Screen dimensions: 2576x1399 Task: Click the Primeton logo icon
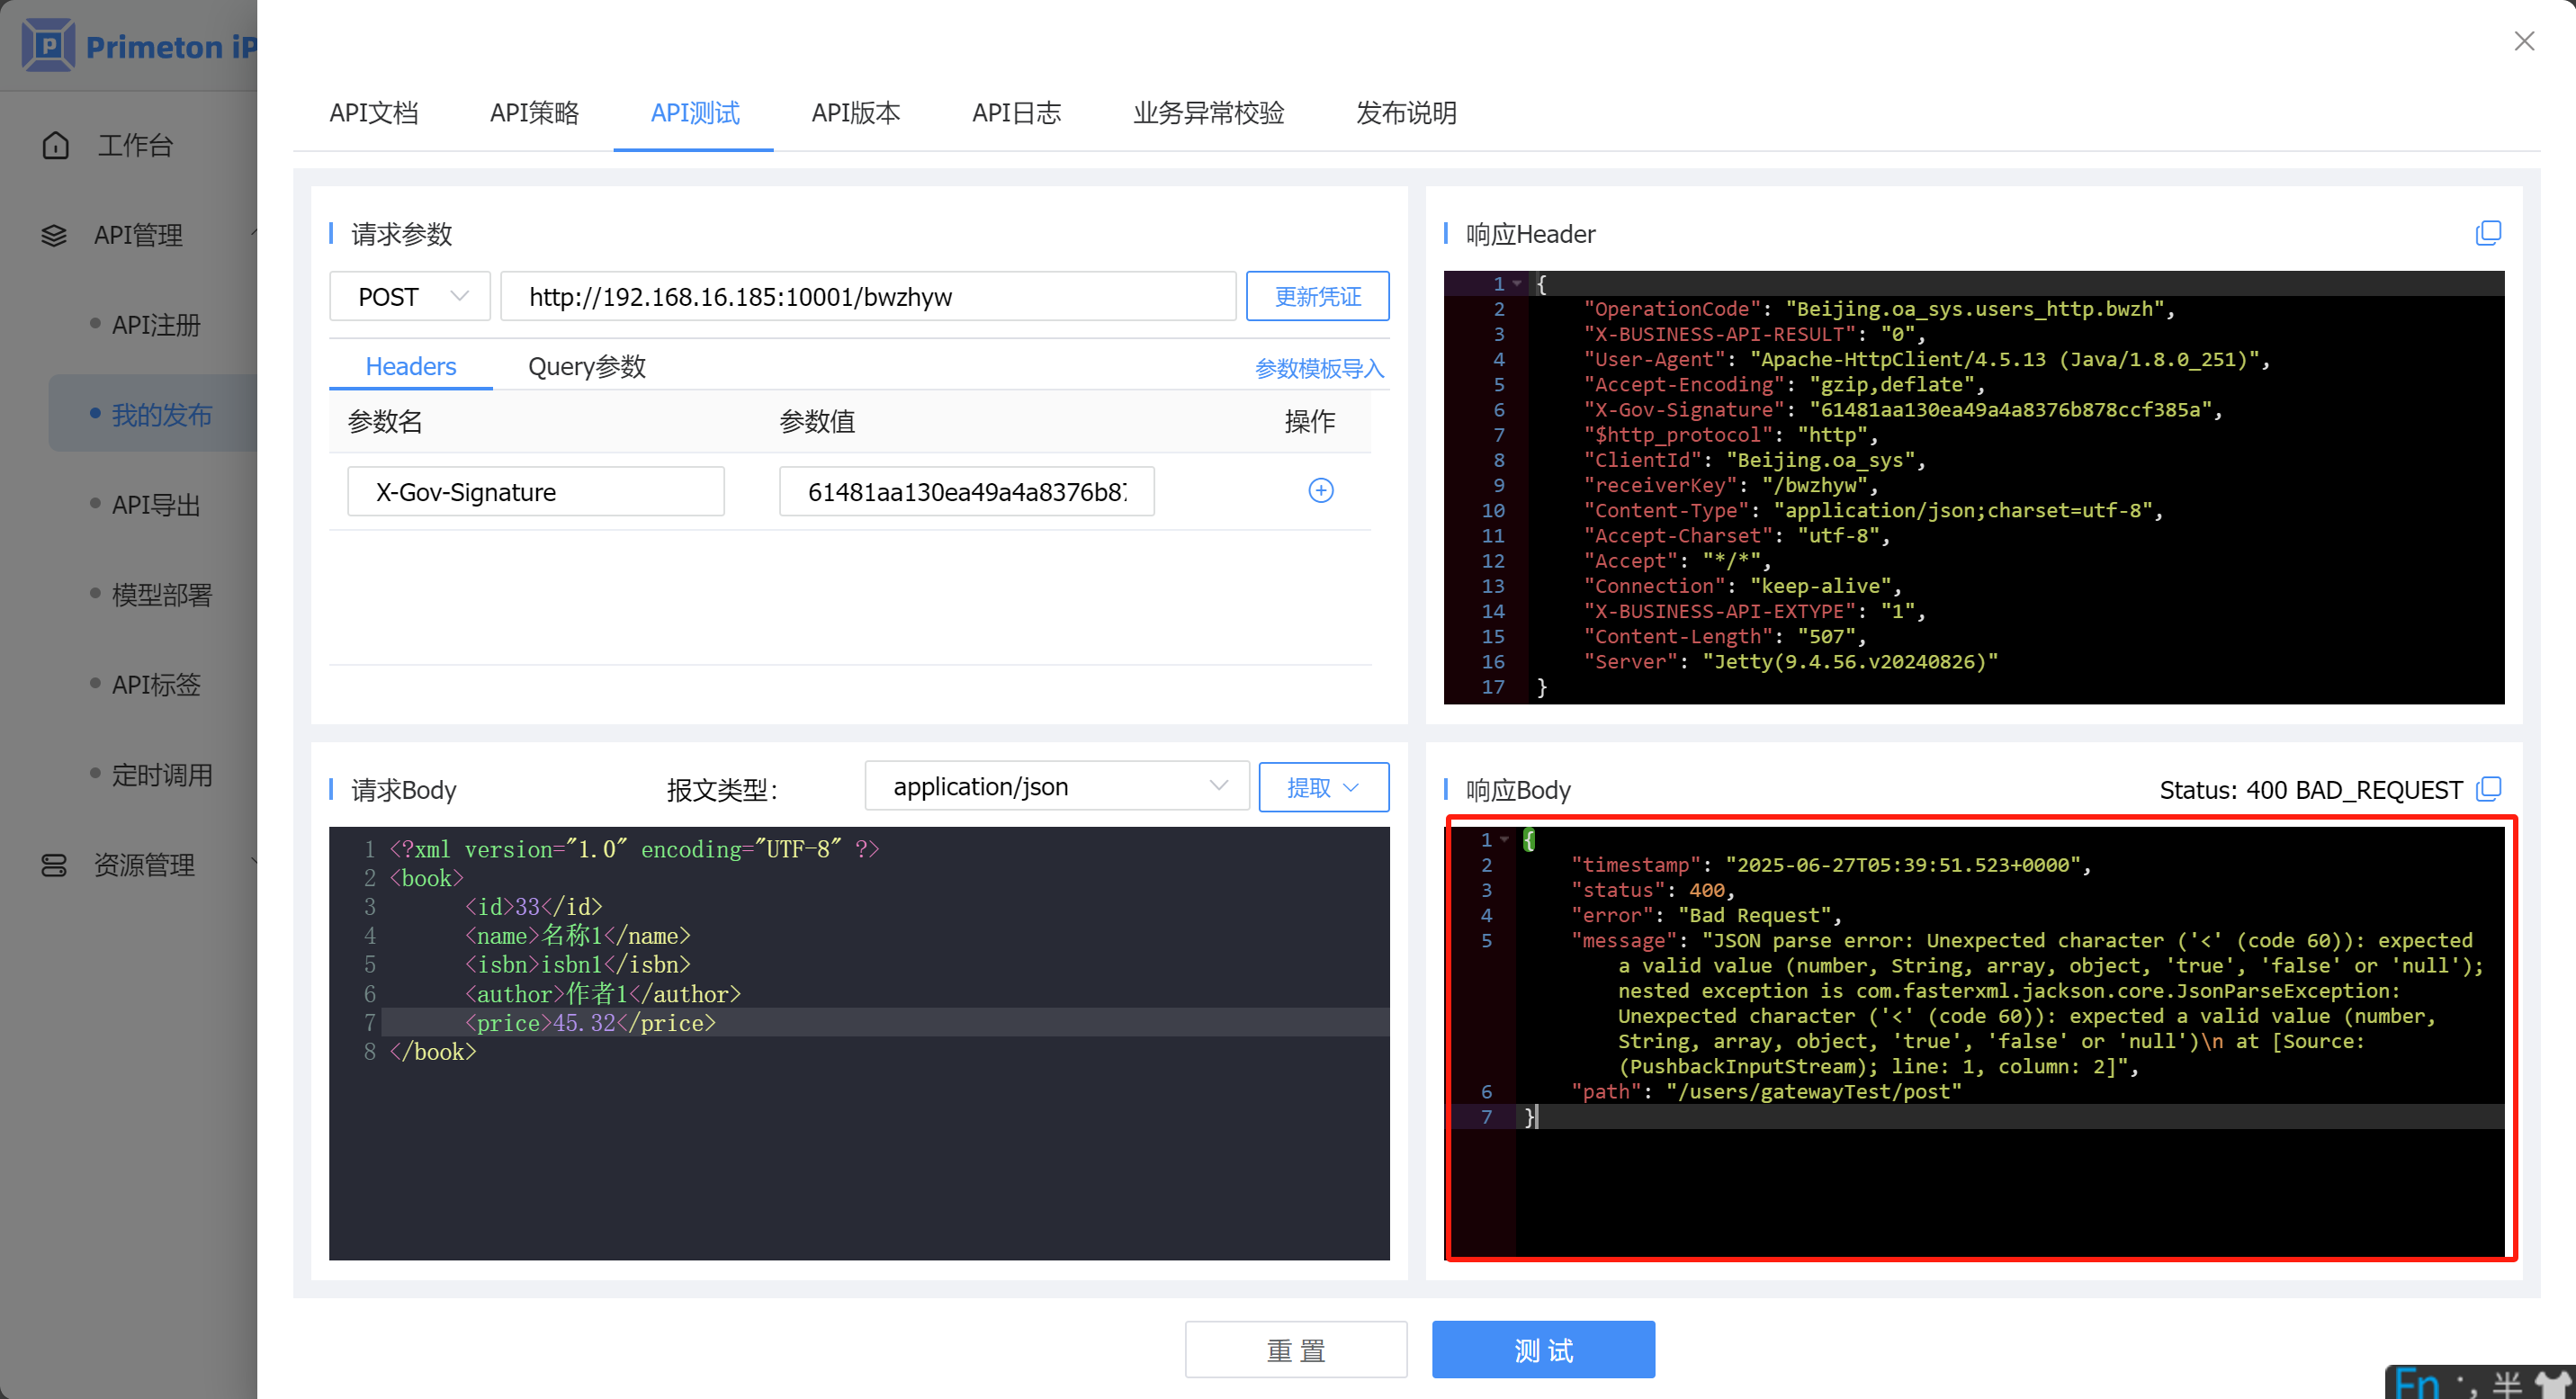(x=48, y=45)
